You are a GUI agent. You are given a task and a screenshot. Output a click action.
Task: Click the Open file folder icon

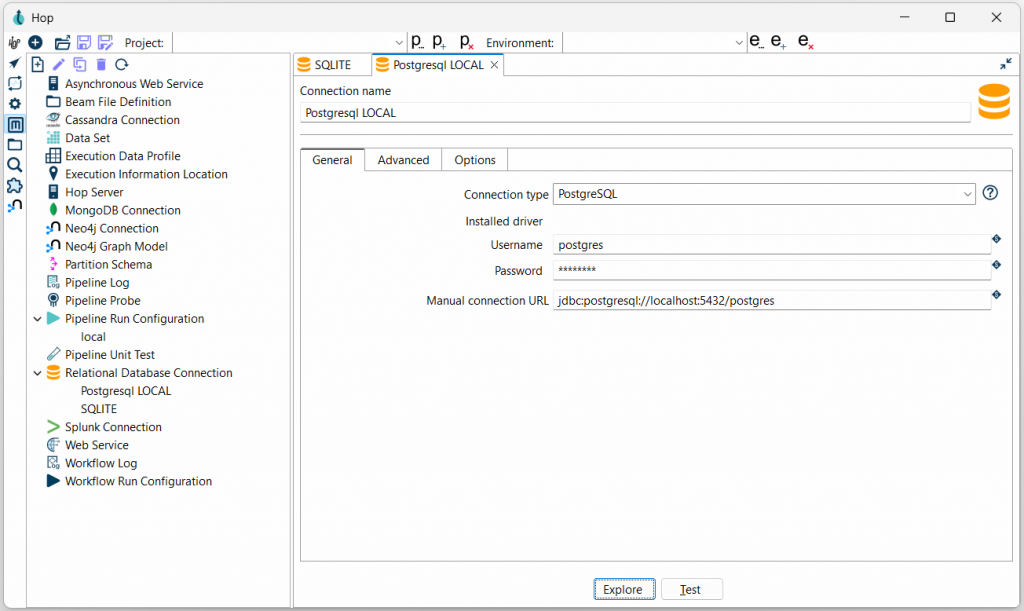(62, 43)
